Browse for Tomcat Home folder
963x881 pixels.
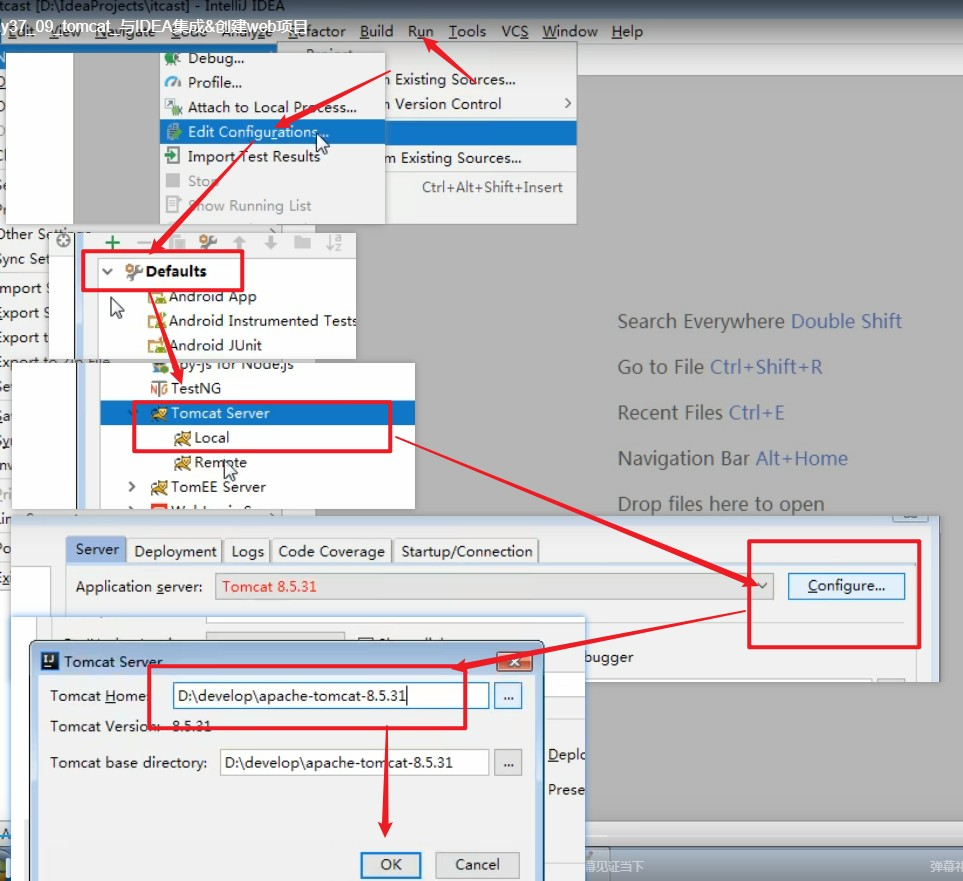tap(508, 696)
